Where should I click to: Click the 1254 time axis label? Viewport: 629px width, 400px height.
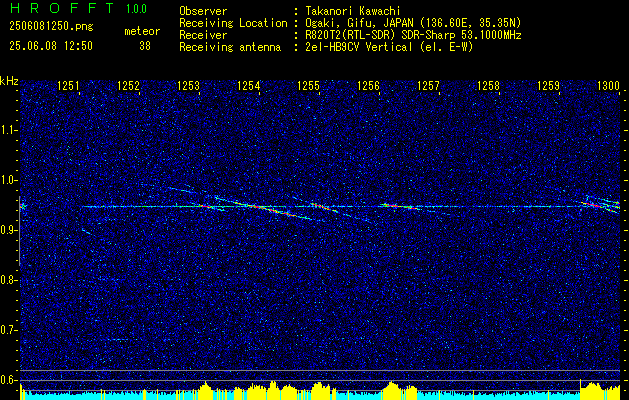pyautogui.click(x=248, y=85)
